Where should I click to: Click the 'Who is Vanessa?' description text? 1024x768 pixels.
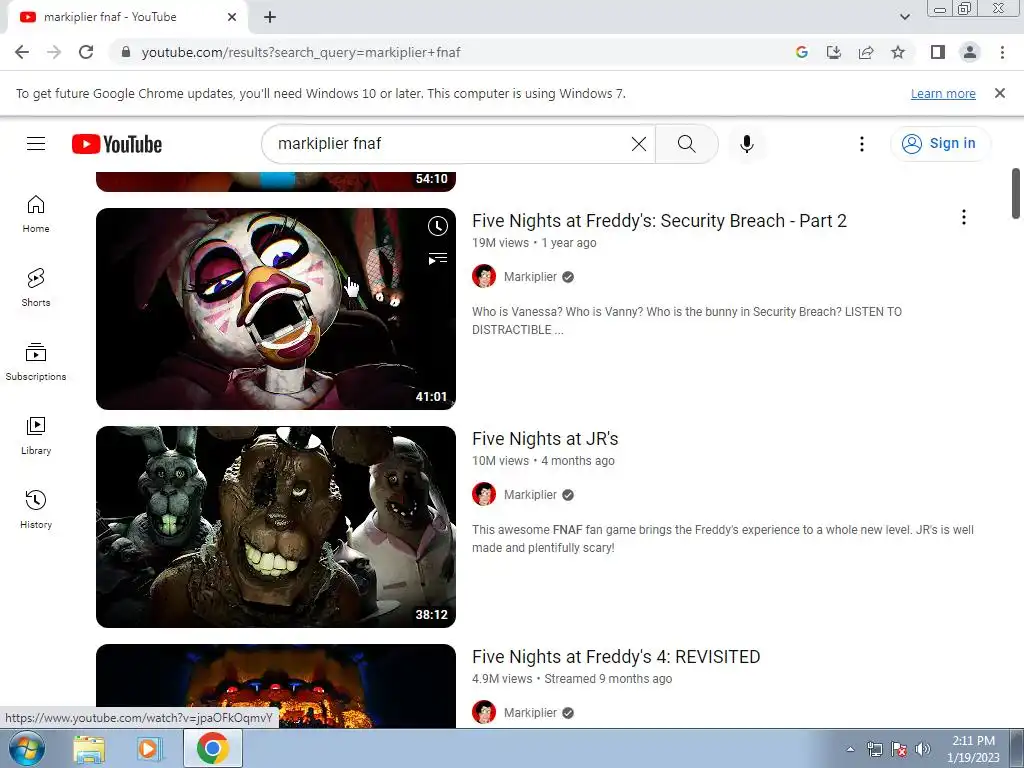click(x=686, y=321)
